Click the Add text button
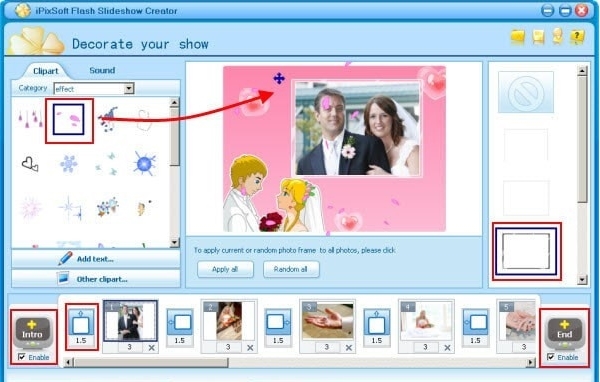 [x=96, y=259]
